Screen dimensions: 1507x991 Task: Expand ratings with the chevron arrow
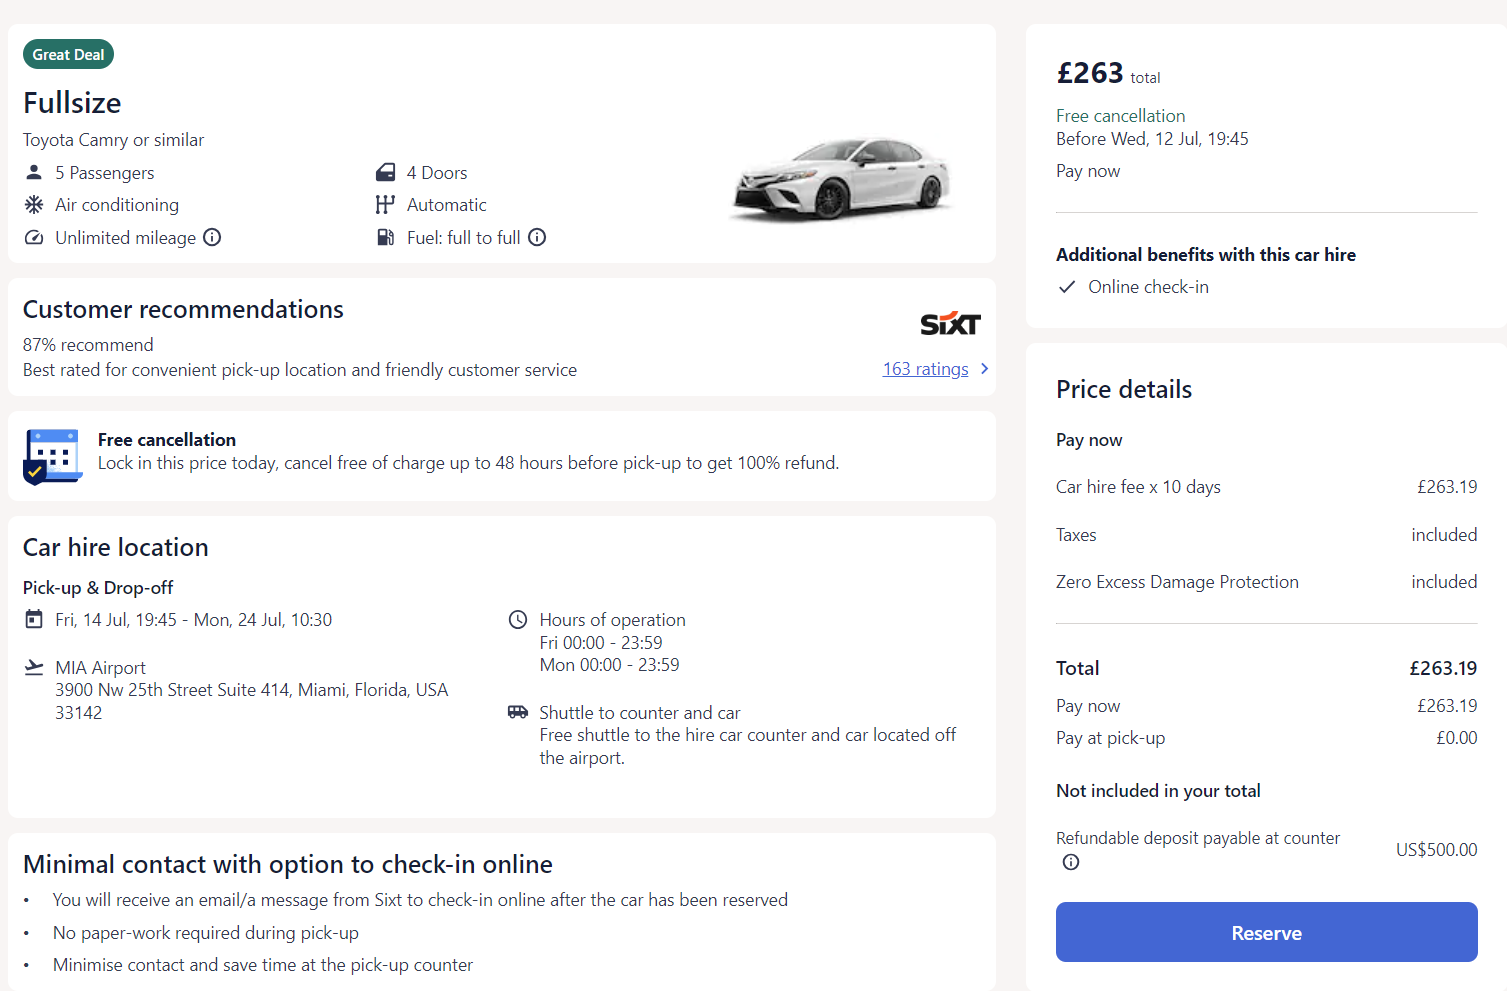[985, 369]
